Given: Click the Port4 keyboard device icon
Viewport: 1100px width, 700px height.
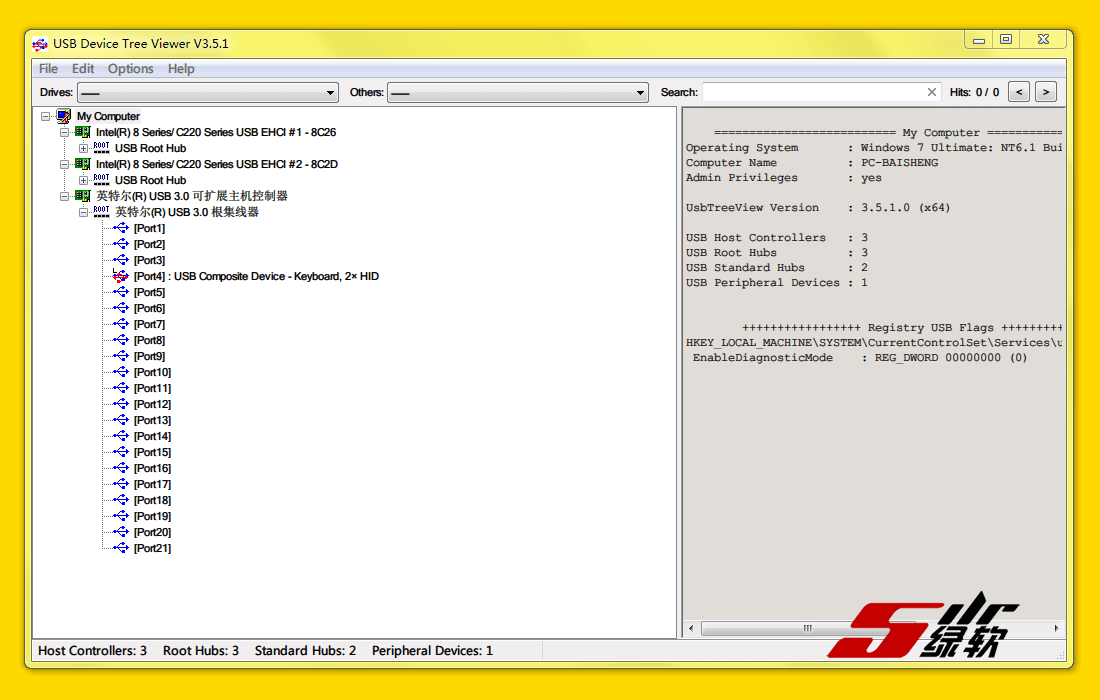Looking at the screenshot, I should point(121,276).
